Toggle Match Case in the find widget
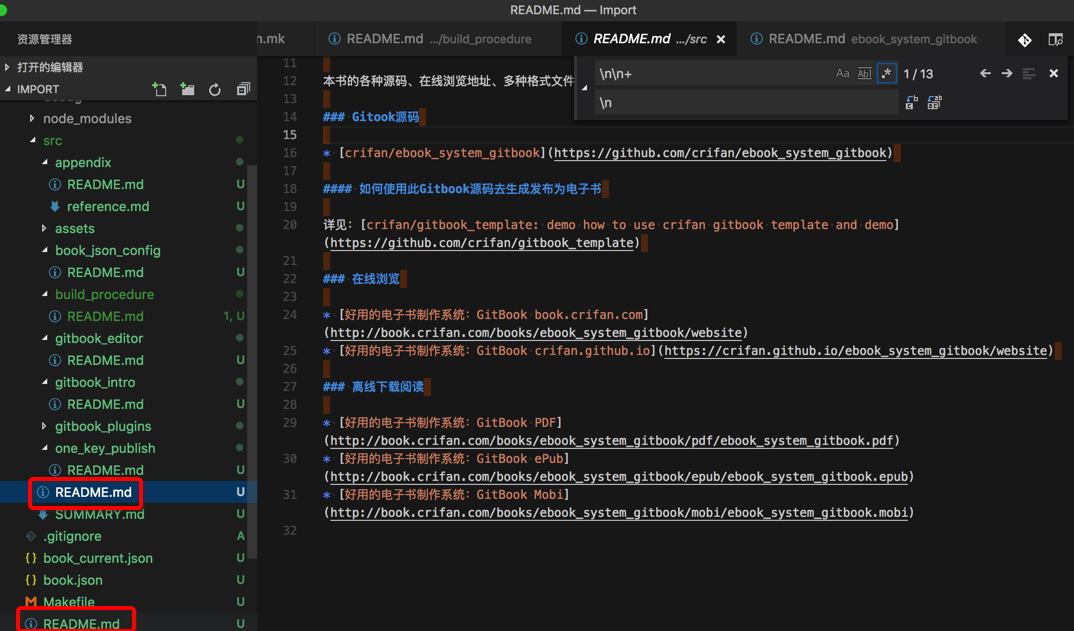This screenshot has height=631, width=1074. 845,72
